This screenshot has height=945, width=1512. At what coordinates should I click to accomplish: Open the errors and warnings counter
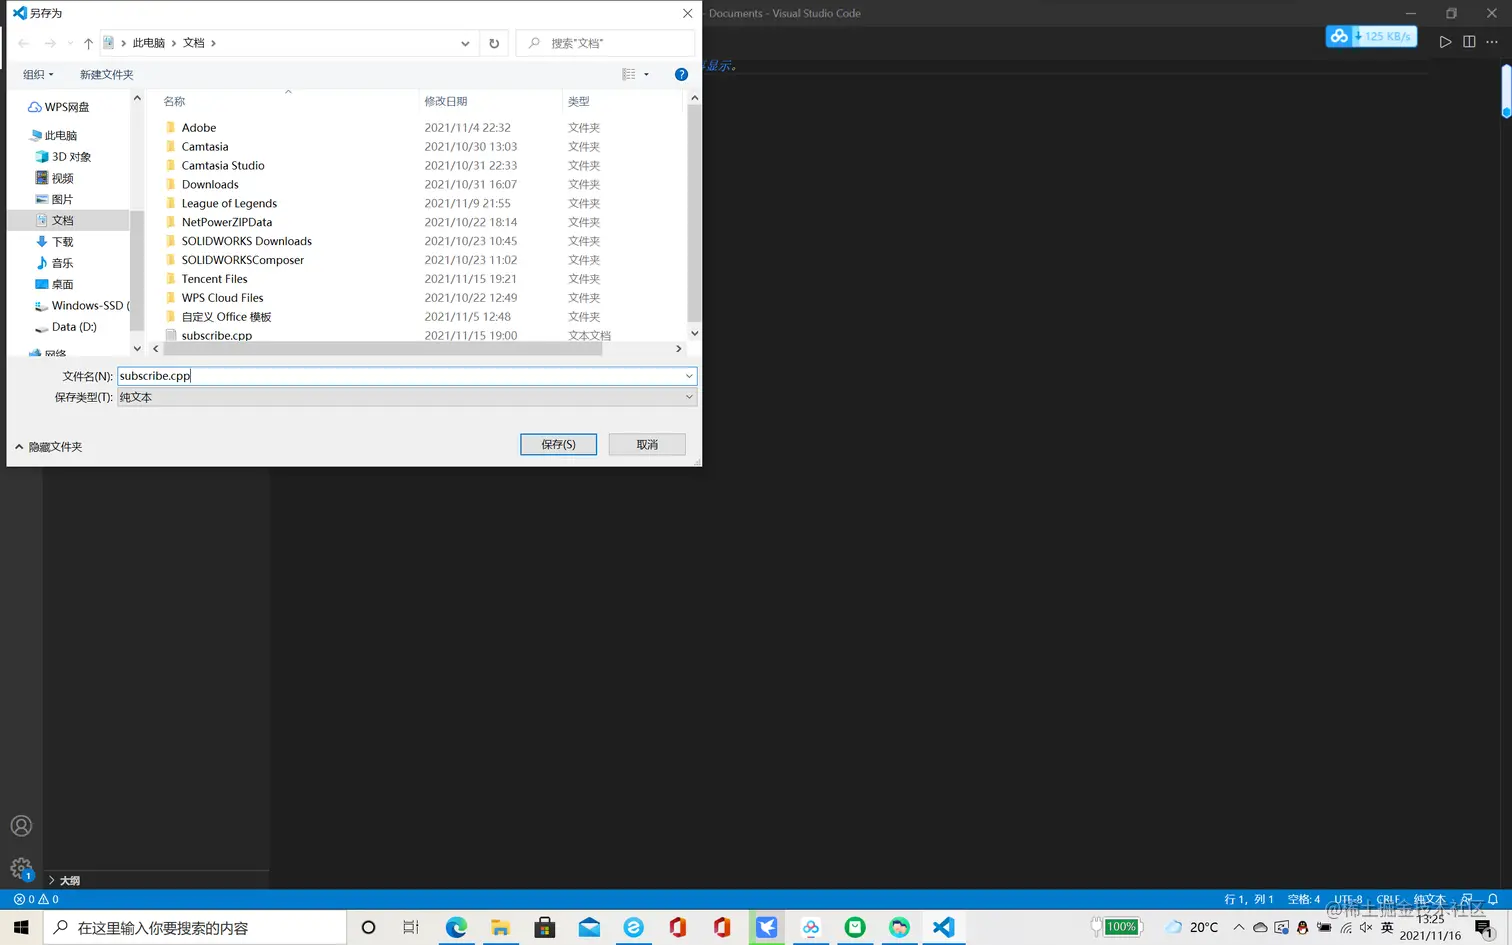coord(36,899)
